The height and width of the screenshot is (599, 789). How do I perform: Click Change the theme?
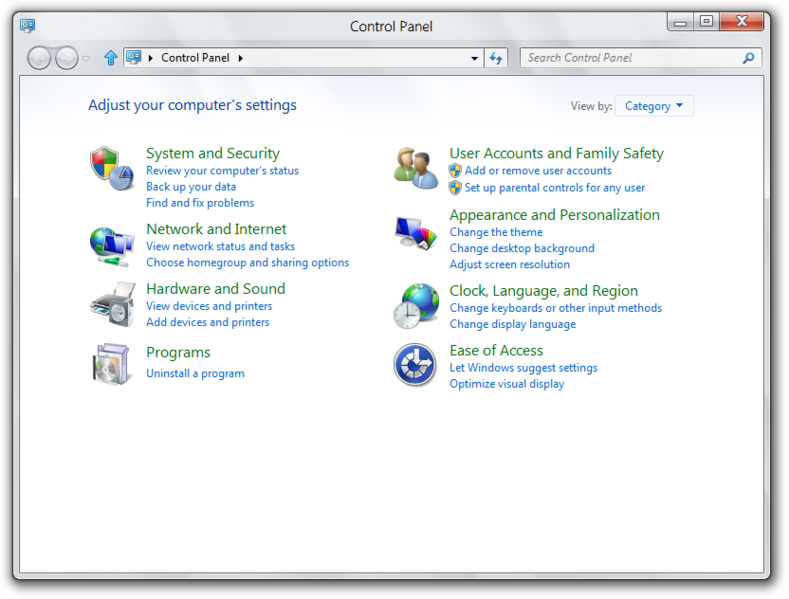coord(496,232)
